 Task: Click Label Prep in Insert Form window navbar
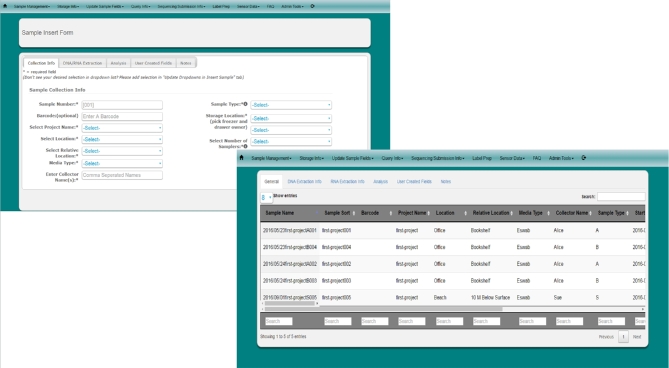[x=221, y=6]
